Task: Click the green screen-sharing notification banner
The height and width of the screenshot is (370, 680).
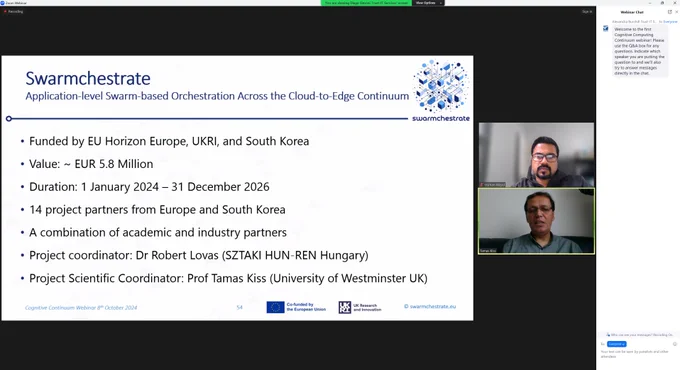Action: (x=366, y=3)
